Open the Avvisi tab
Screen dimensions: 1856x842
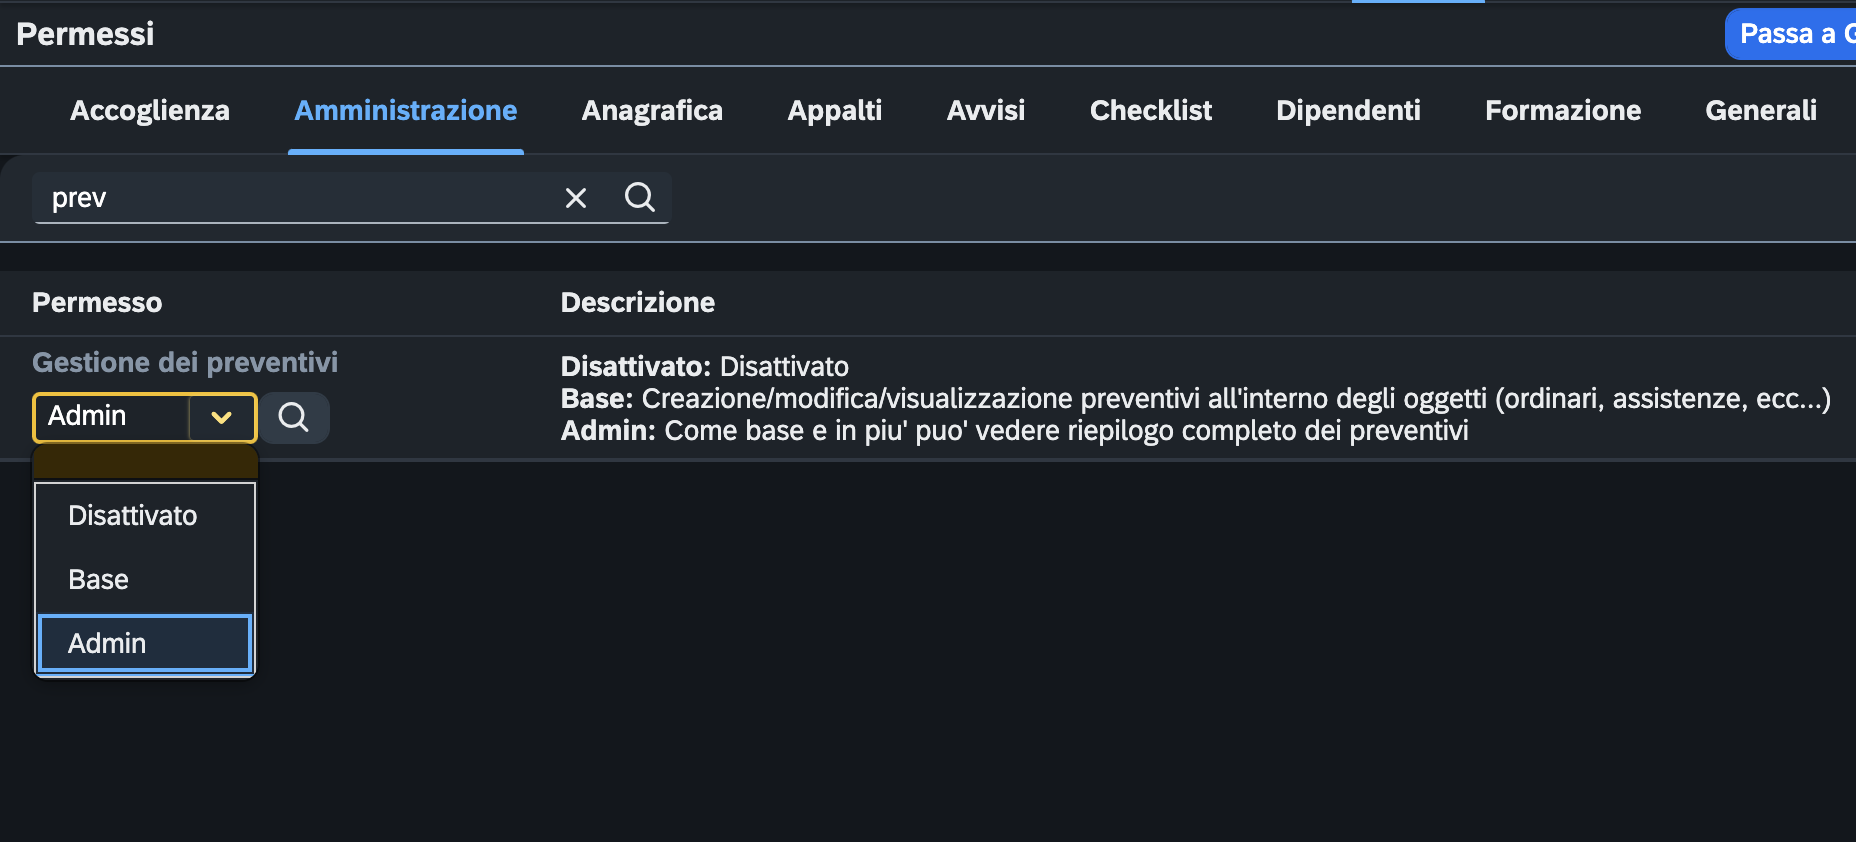coord(986,110)
